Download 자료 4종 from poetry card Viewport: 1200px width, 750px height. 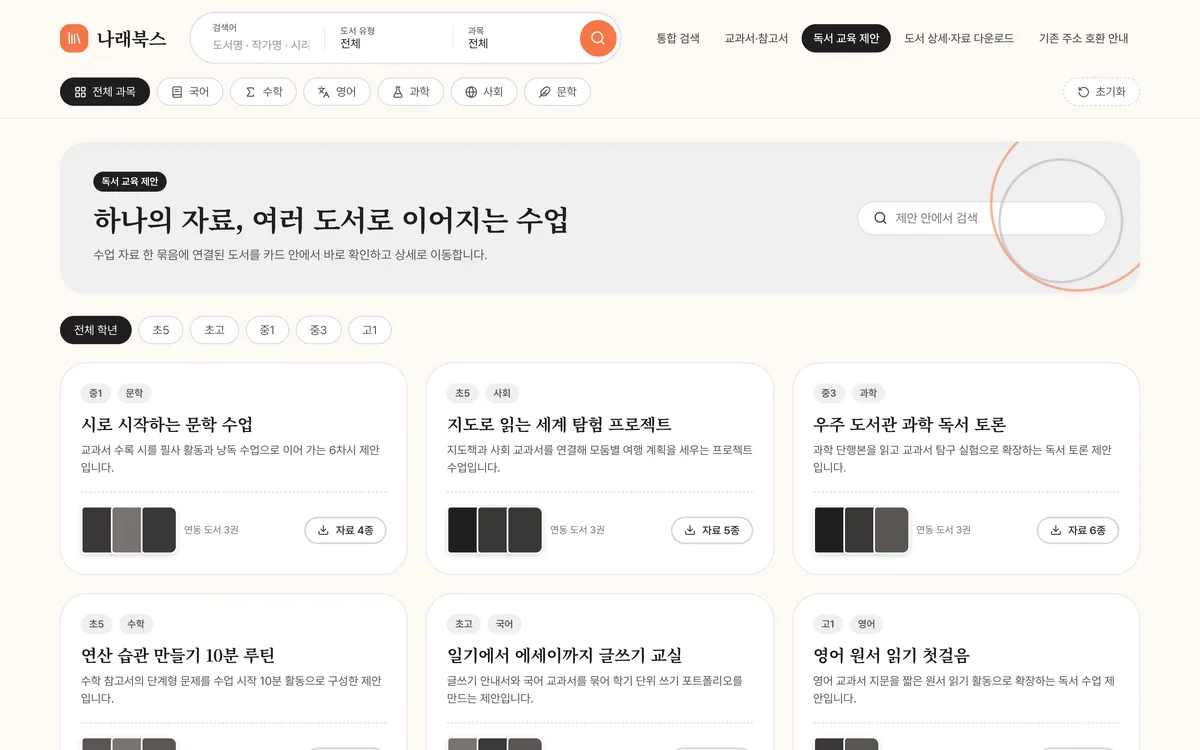pos(345,530)
